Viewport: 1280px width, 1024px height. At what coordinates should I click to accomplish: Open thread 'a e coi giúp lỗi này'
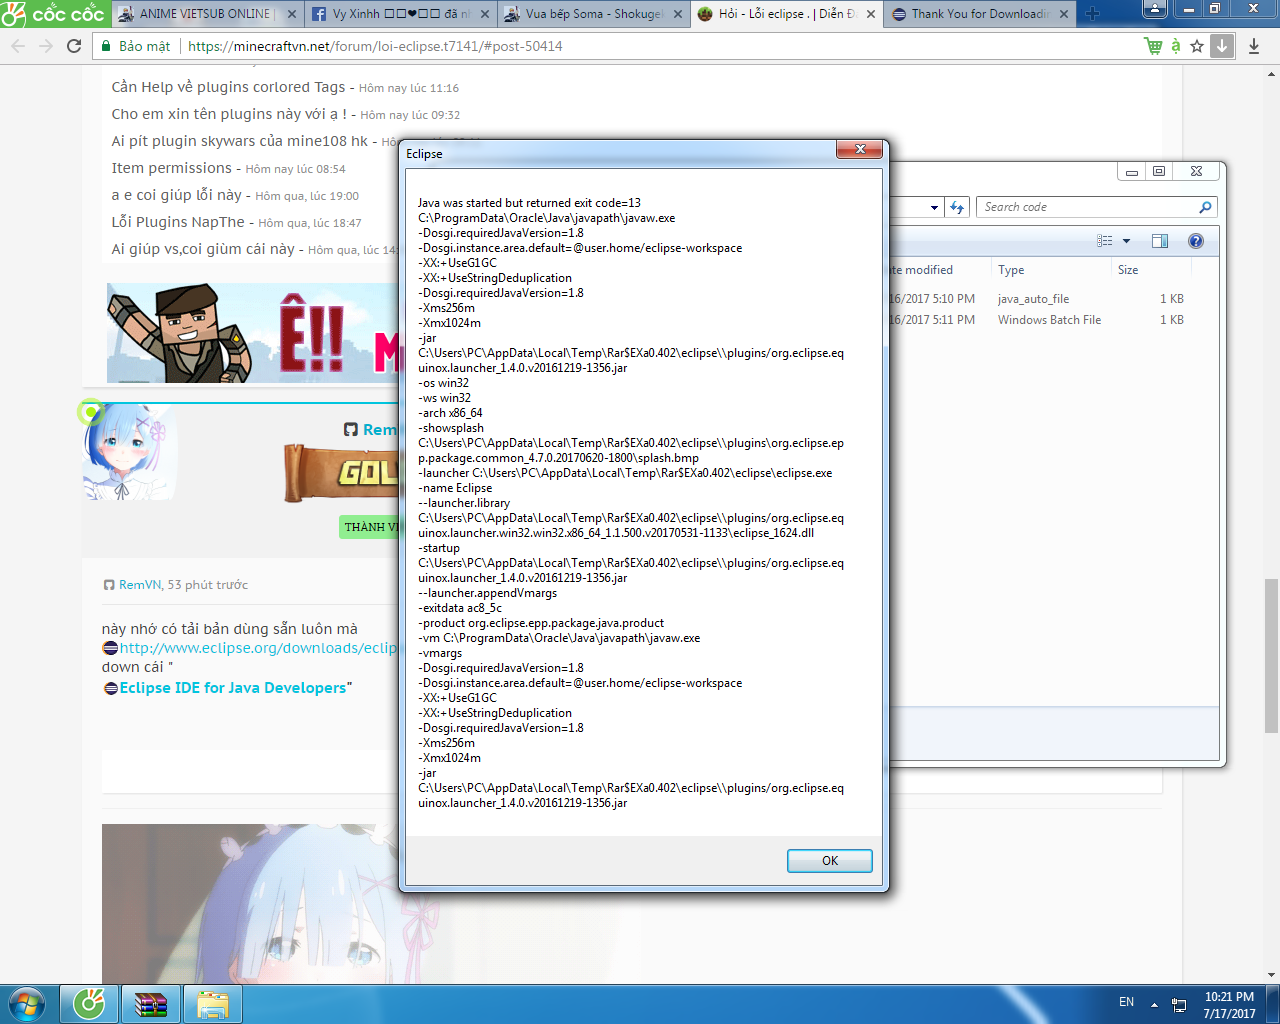176,195
